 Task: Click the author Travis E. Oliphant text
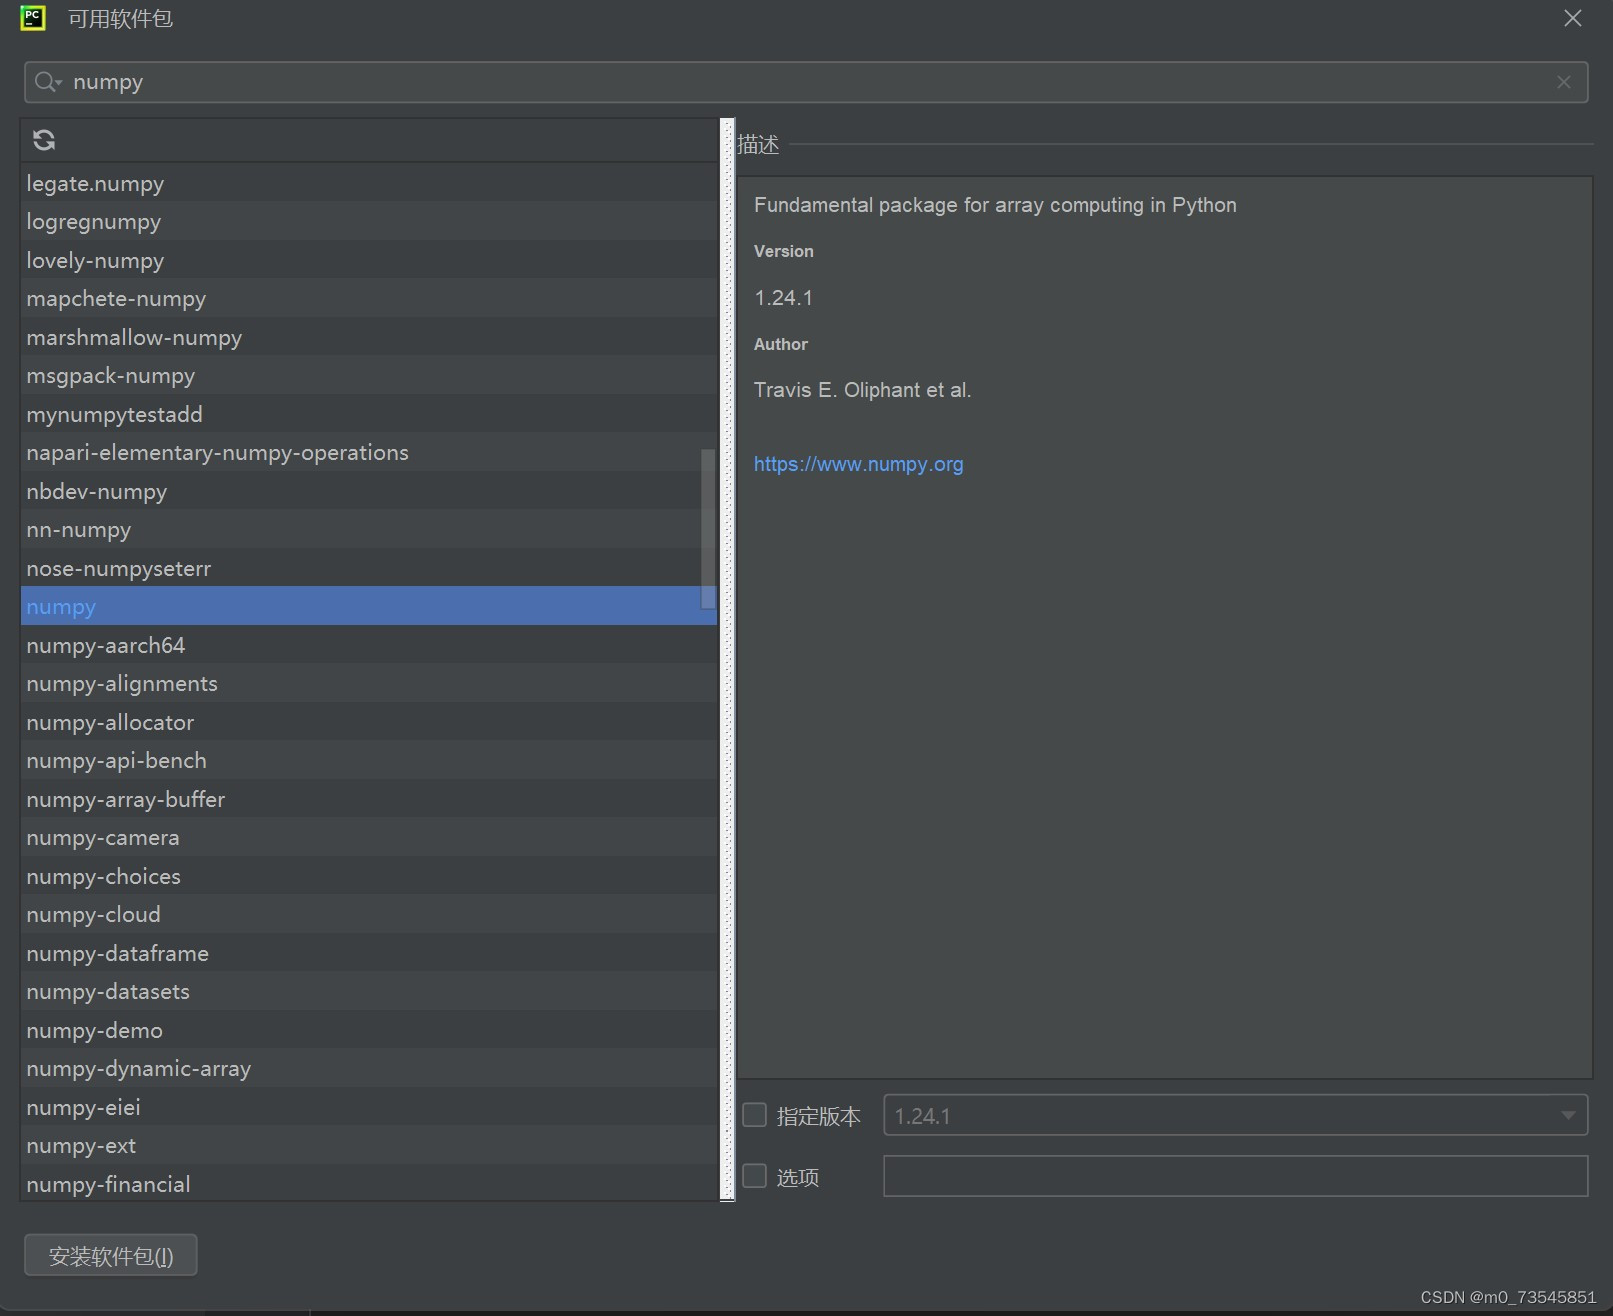[x=862, y=390]
